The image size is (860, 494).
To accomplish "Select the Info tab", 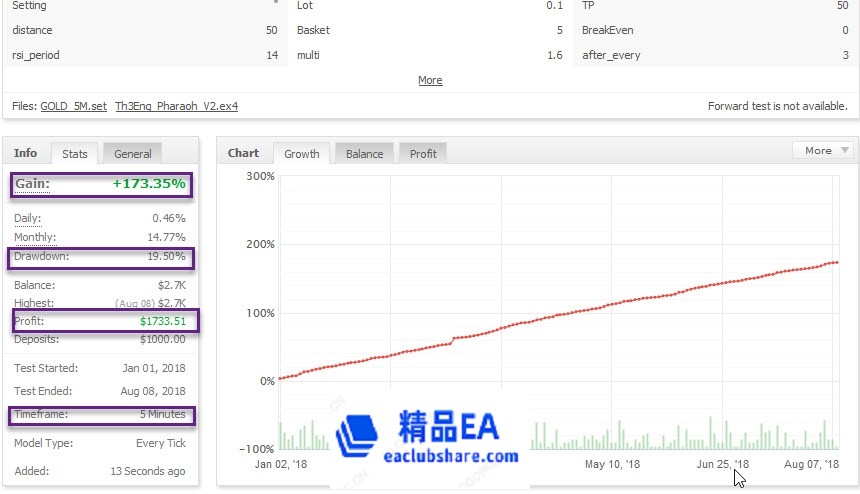I will point(26,153).
